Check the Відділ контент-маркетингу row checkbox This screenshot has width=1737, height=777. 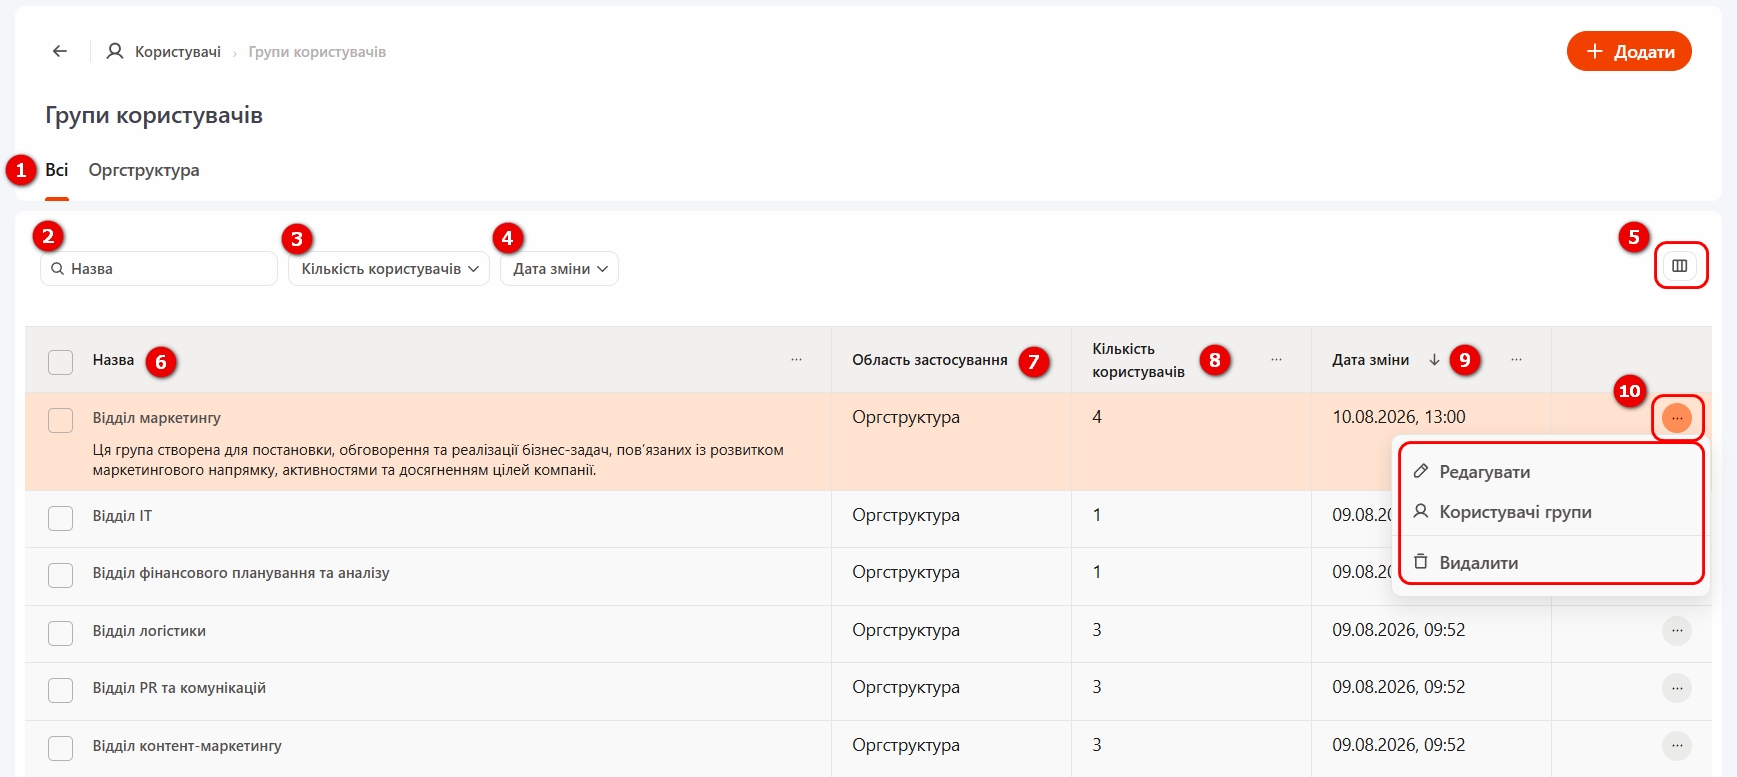point(61,748)
